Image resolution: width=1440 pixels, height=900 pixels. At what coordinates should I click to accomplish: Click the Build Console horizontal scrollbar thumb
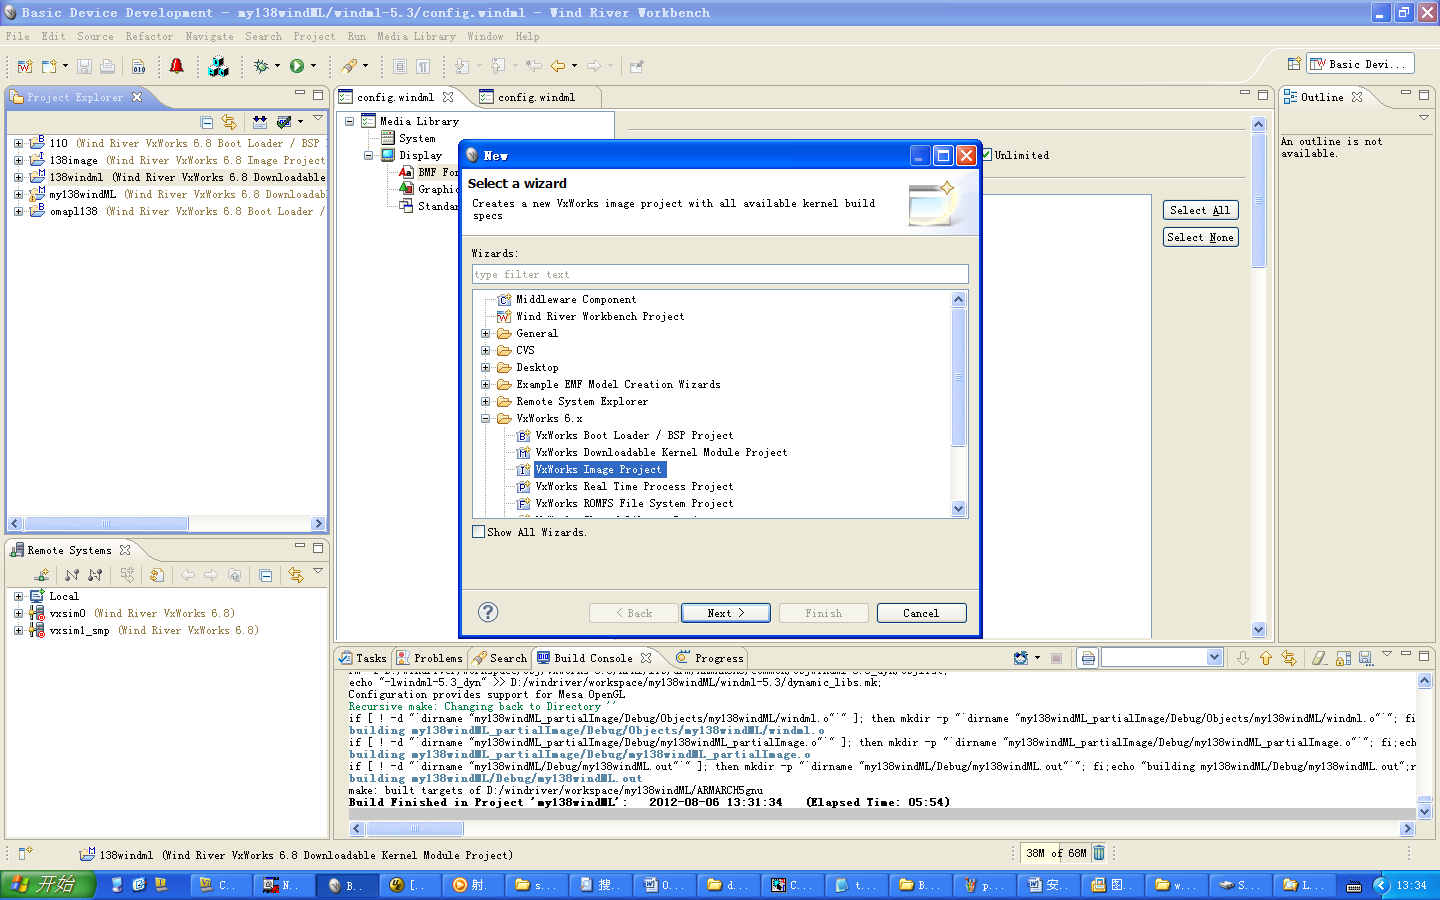(415, 828)
